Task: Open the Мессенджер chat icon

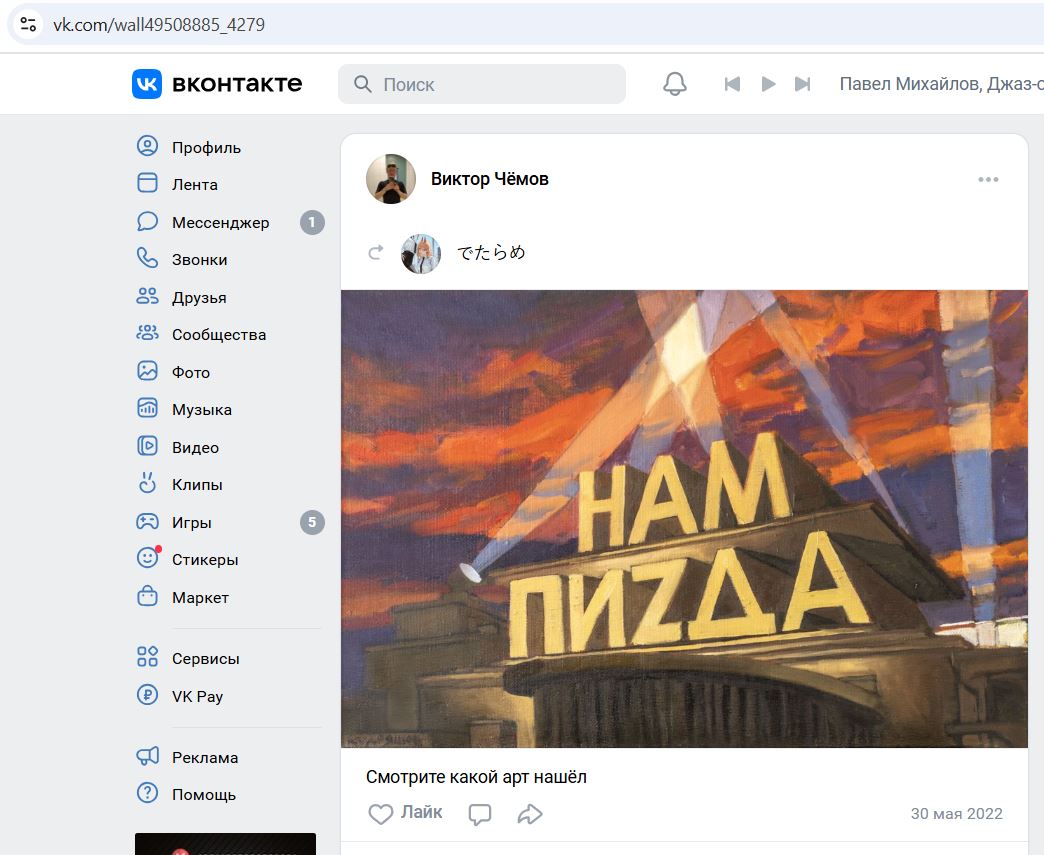Action: click(x=147, y=221)
